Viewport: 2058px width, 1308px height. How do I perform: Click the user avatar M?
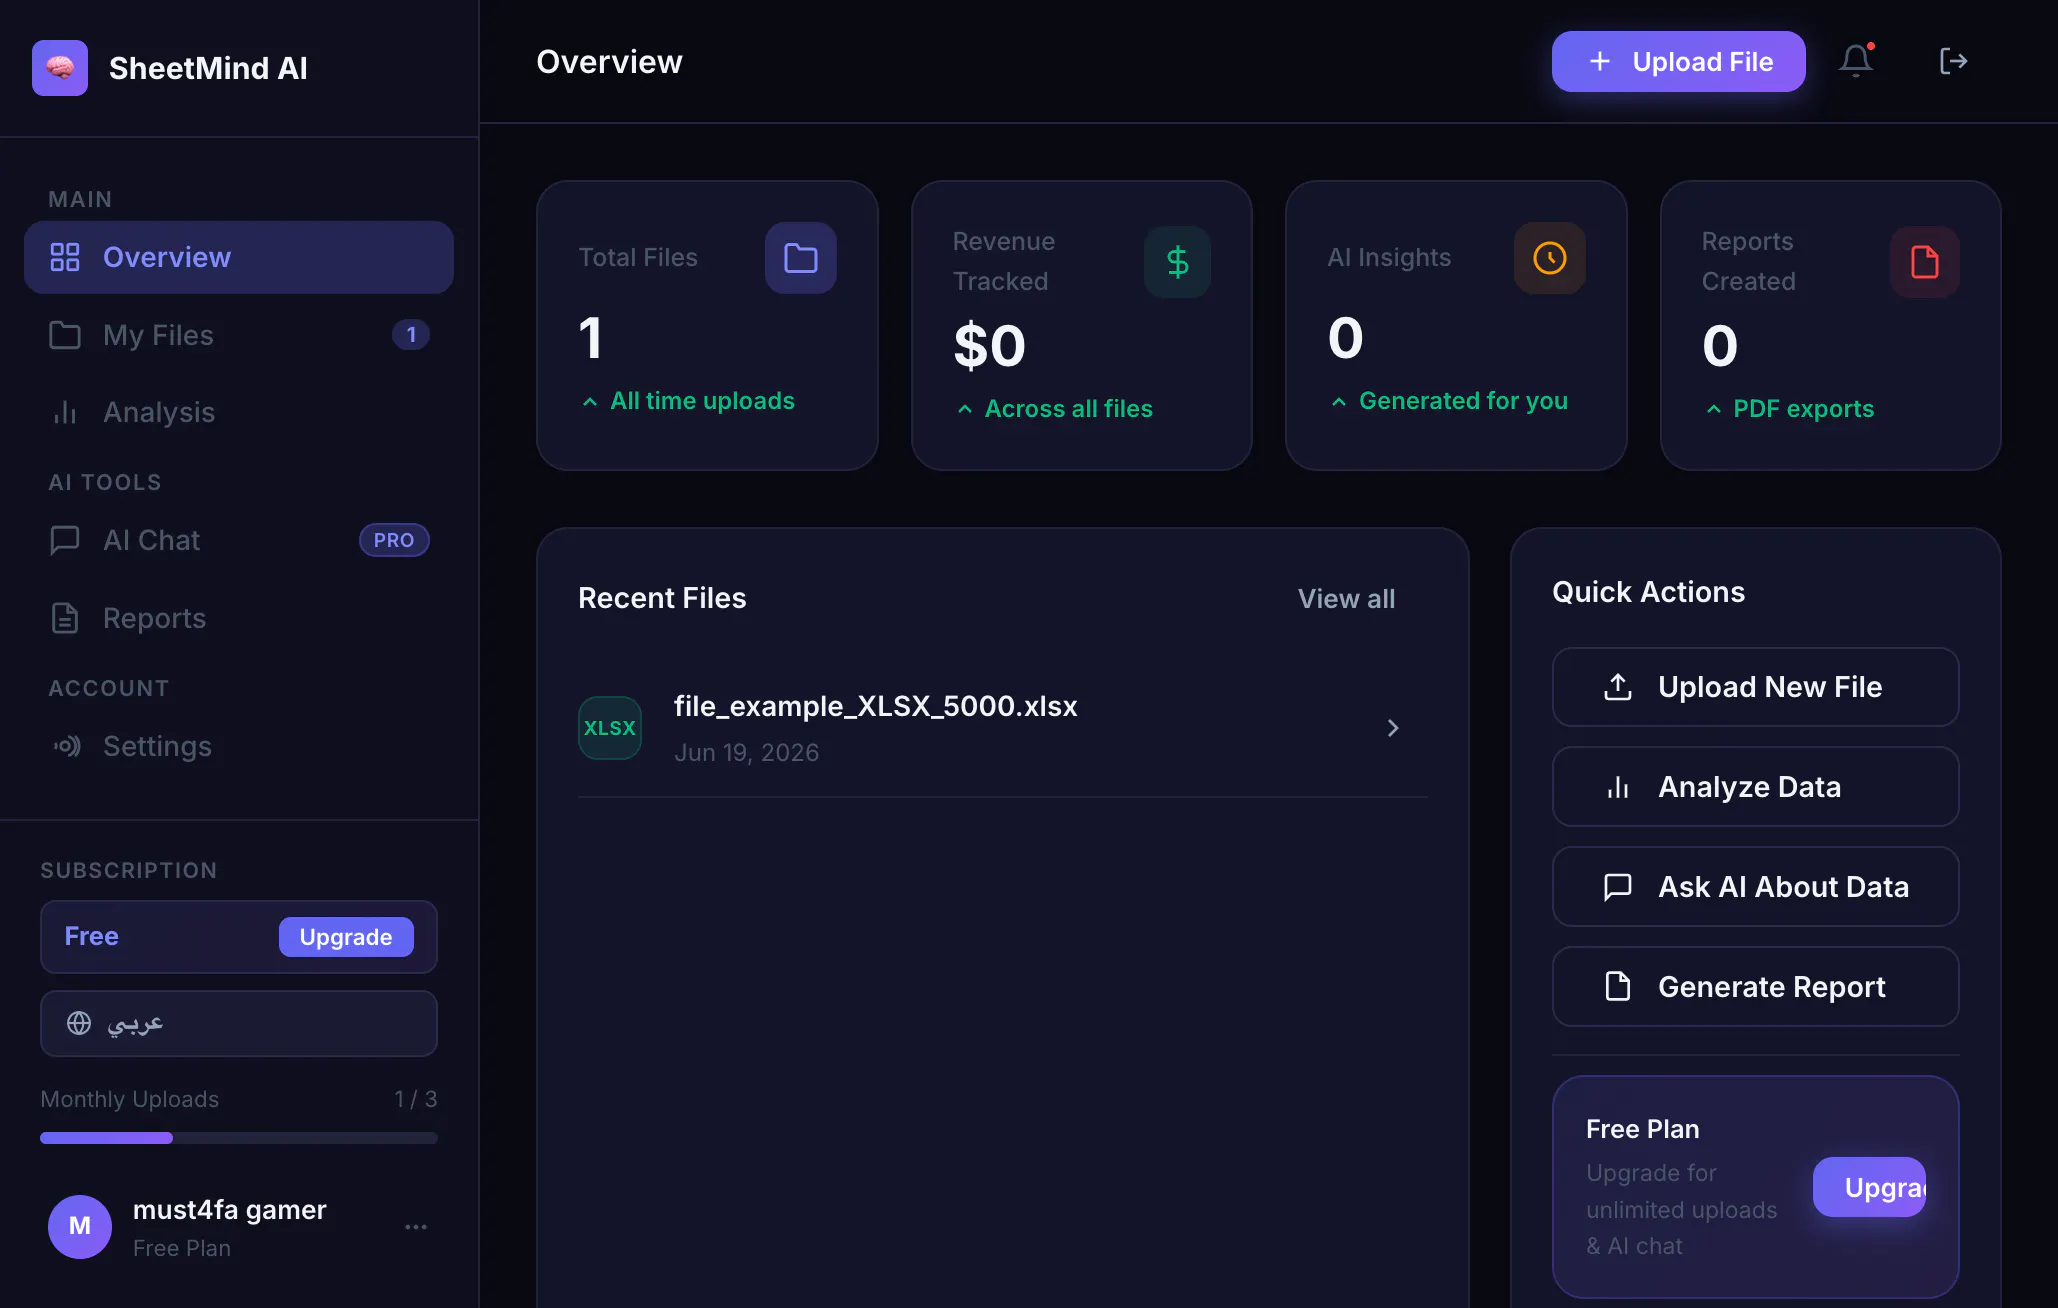[x=80, y=1227]
